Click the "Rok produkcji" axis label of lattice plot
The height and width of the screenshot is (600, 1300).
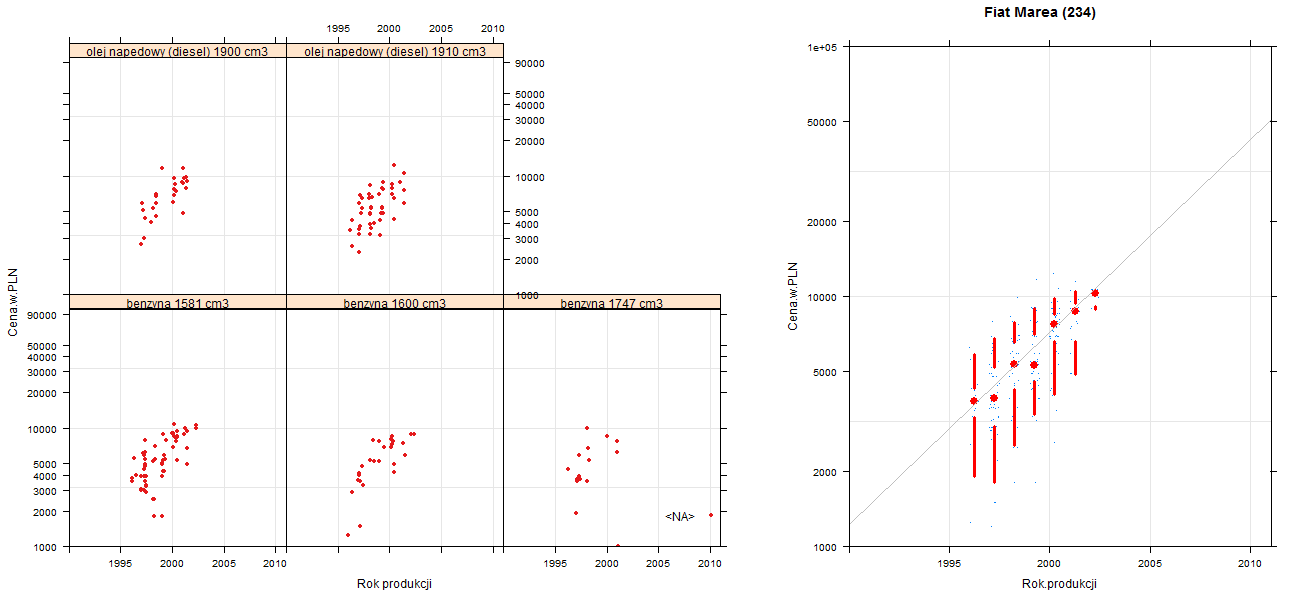394,584
